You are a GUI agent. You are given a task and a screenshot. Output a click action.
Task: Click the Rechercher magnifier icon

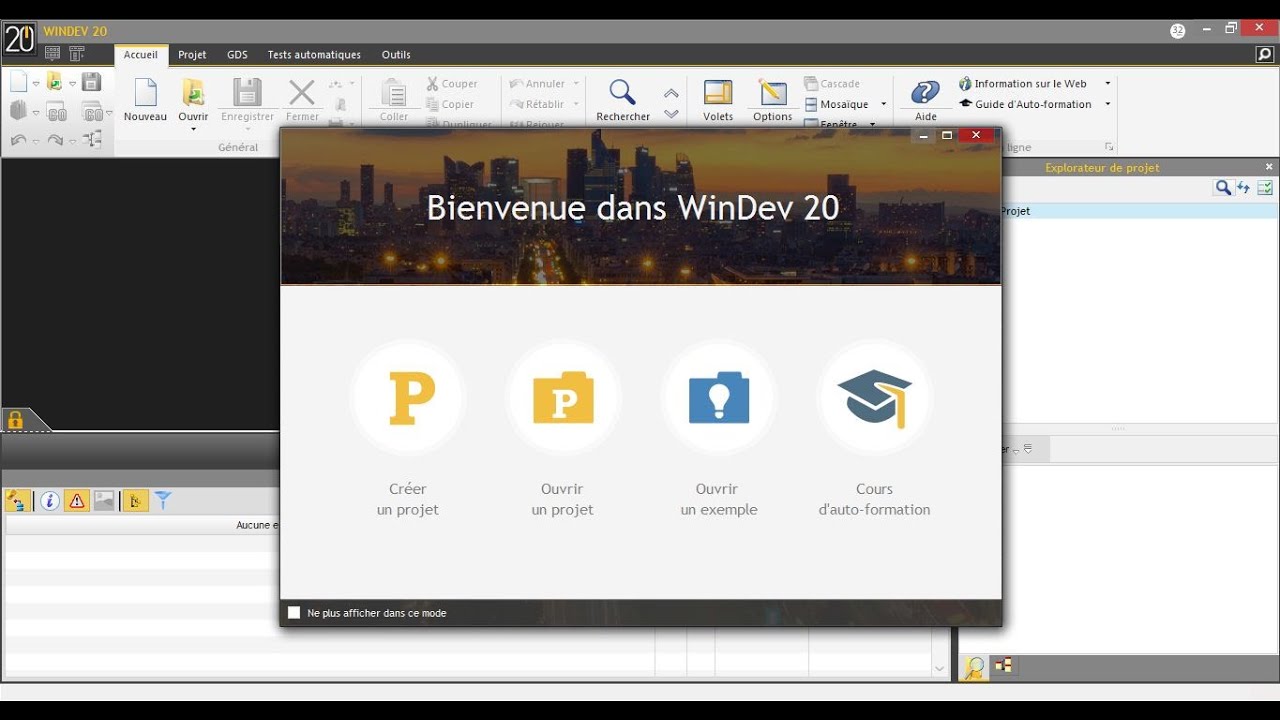pyautogui.click(x=622, y=93)
